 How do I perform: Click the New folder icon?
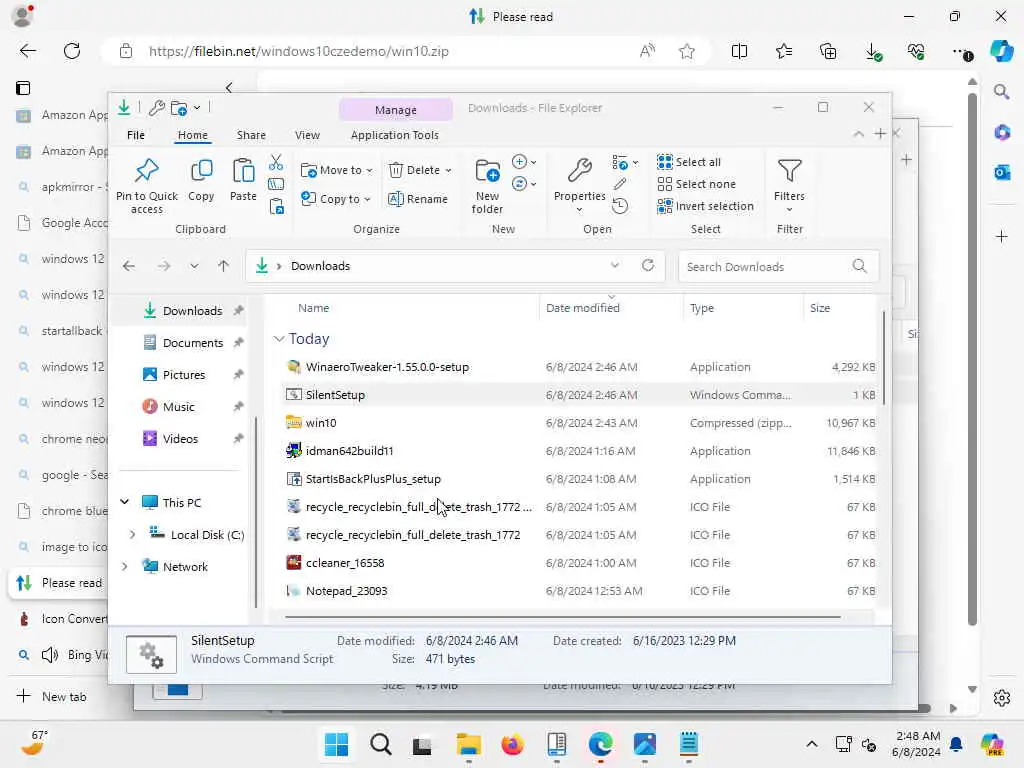pyautogui.click(x=487, y=172)
